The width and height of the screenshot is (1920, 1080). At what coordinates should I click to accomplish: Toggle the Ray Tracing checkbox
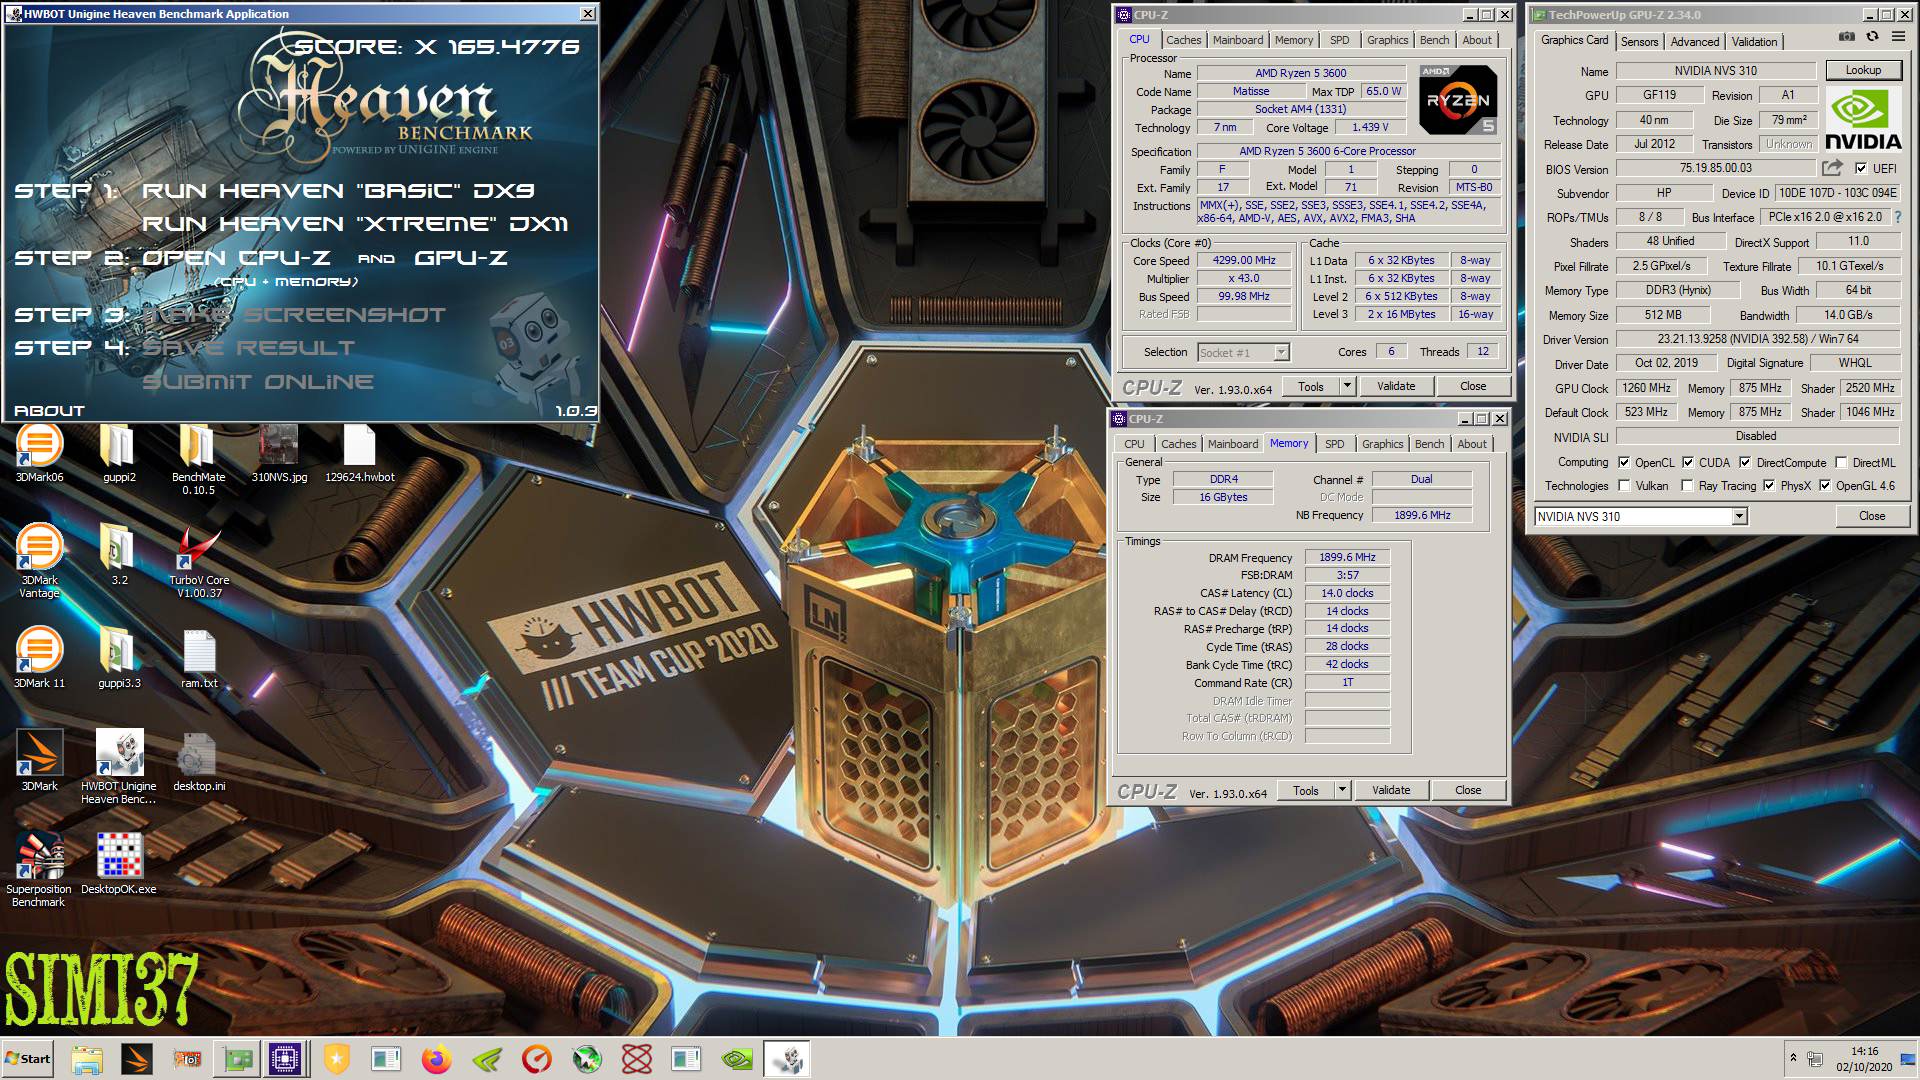click(1688, 486)
